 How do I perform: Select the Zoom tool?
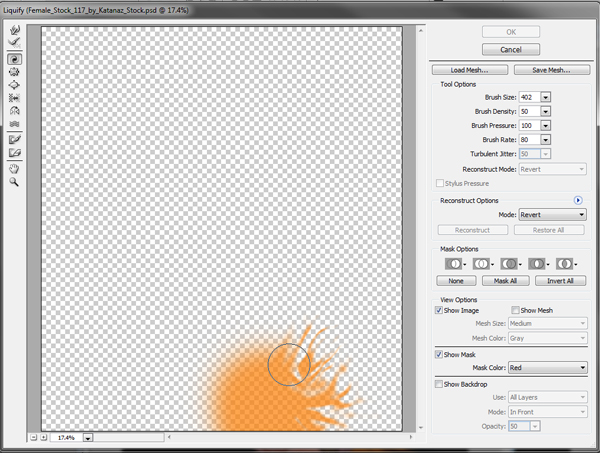pos(15,182)
